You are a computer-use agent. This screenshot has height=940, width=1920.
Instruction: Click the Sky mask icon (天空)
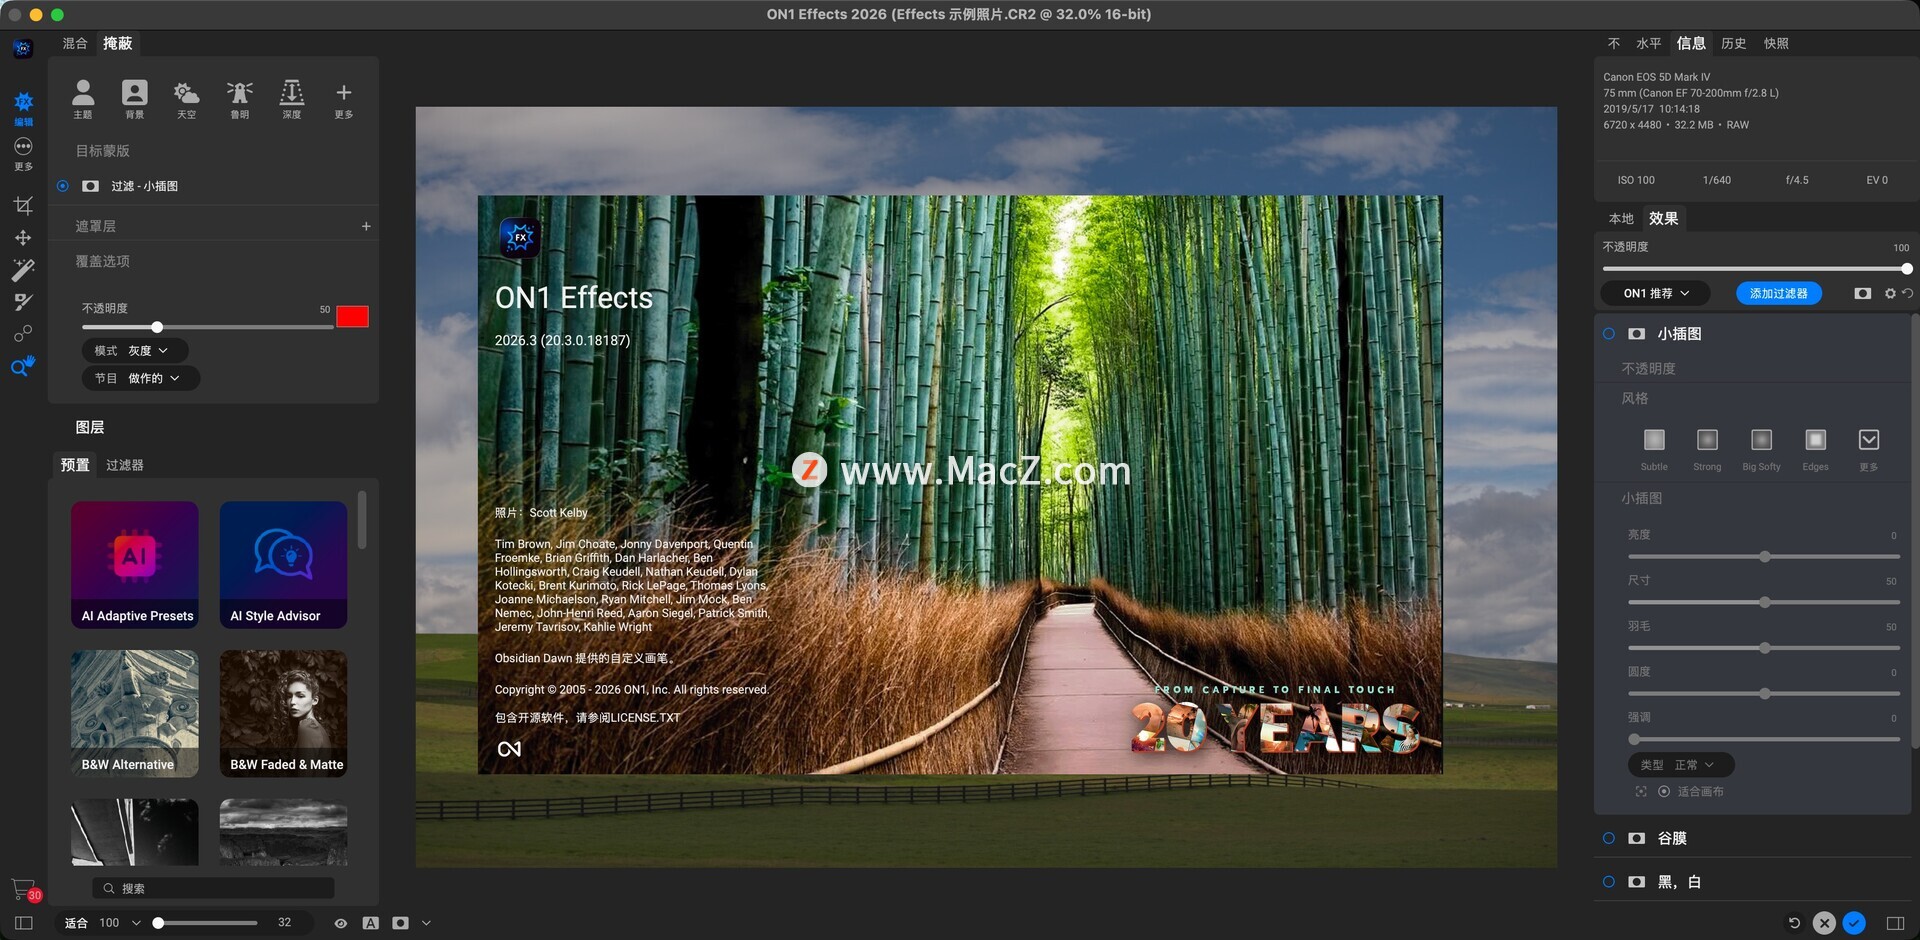(186, 98)
